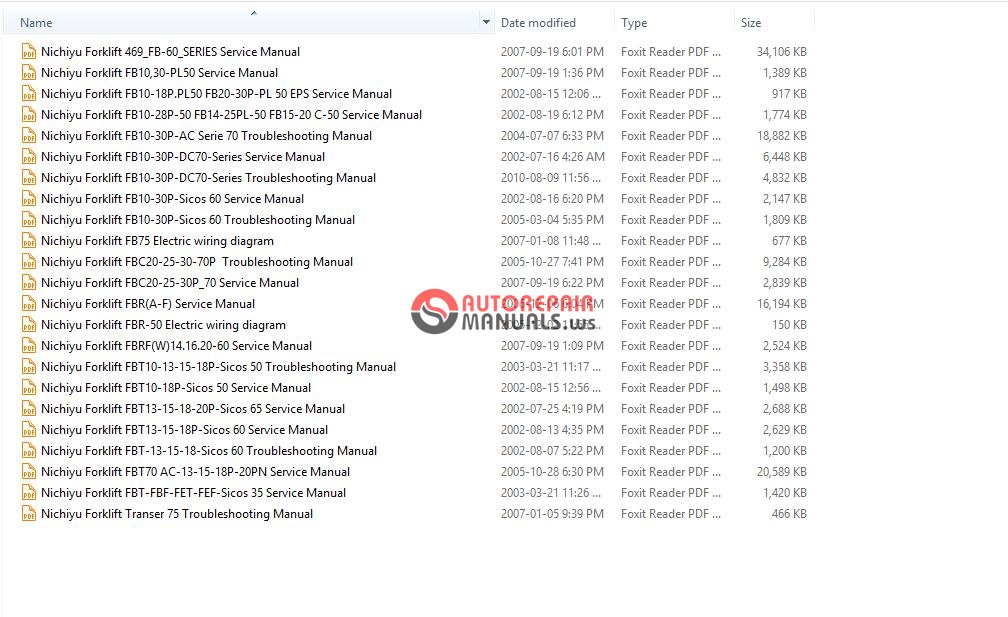The width and height of the screenshot is (1008, 617).
Task: Sort files by Date modified column
Action: click(x=538, y=22)
